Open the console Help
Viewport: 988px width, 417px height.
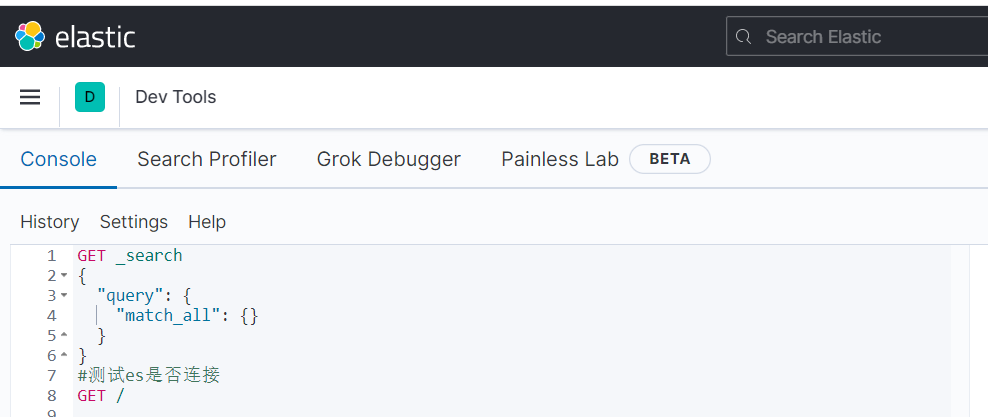[x=207, y=222]
